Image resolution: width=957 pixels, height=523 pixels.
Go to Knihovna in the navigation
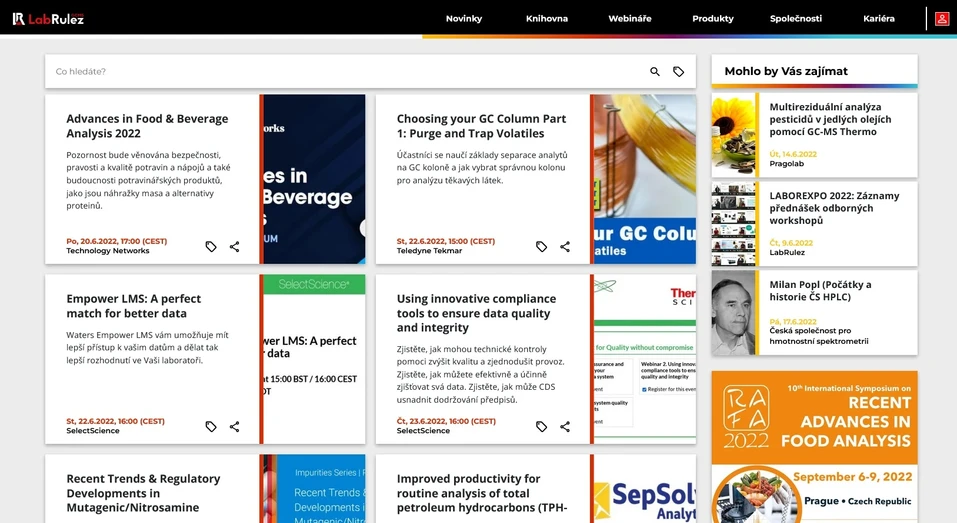tap(547, 19)
